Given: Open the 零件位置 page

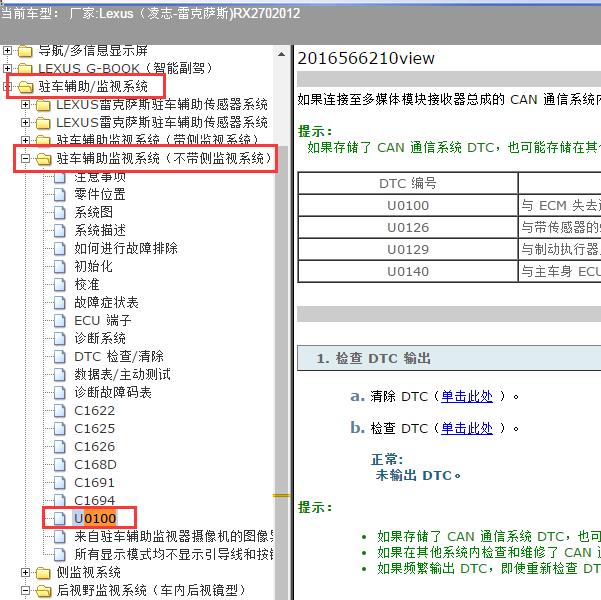Looking at the screenshot, I should tap(100, 194).
